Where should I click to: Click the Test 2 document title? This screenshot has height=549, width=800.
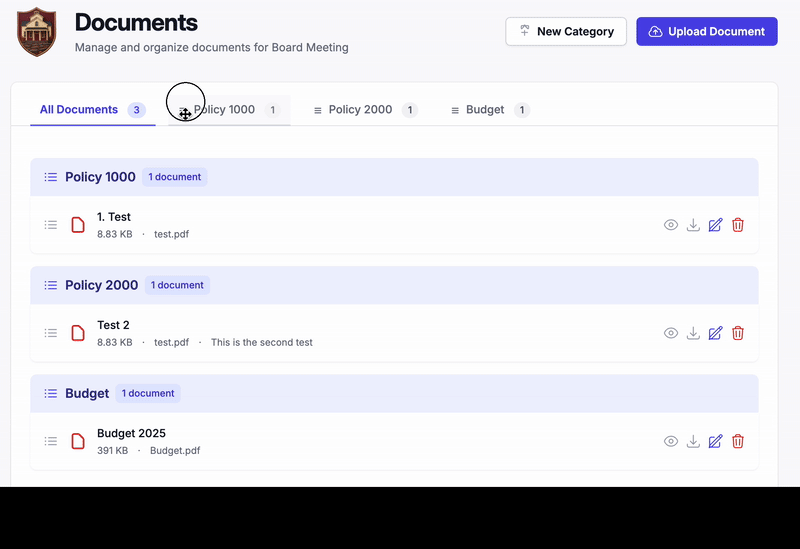click(x=113, y=325)
